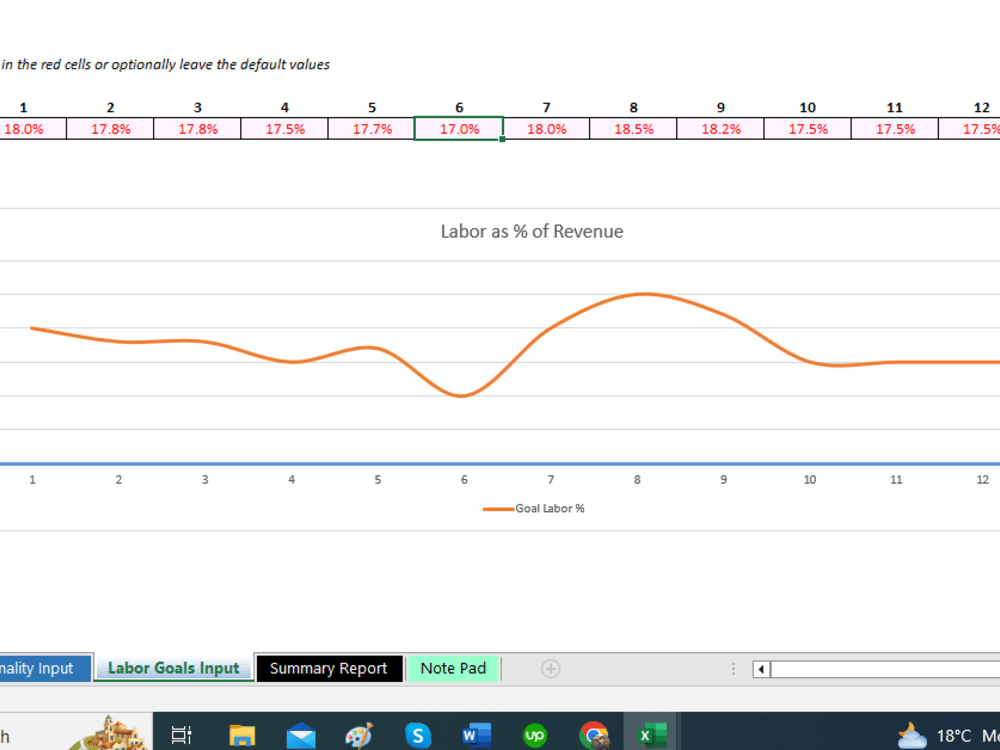Viewport: 1000px width, 750px height.
Task: Click the new sheet plus icon
Action: [550, 668]
